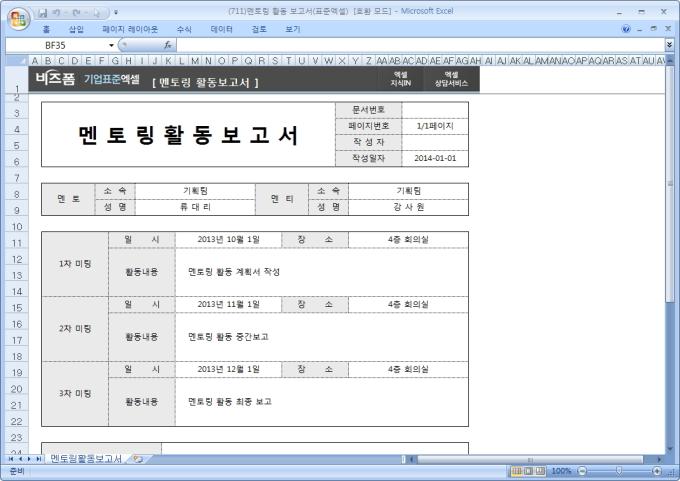The width and height of the screenshot is (680, 481).
Task: Select the 류 대 리 mentor name cell
Action: click(195, 207)
